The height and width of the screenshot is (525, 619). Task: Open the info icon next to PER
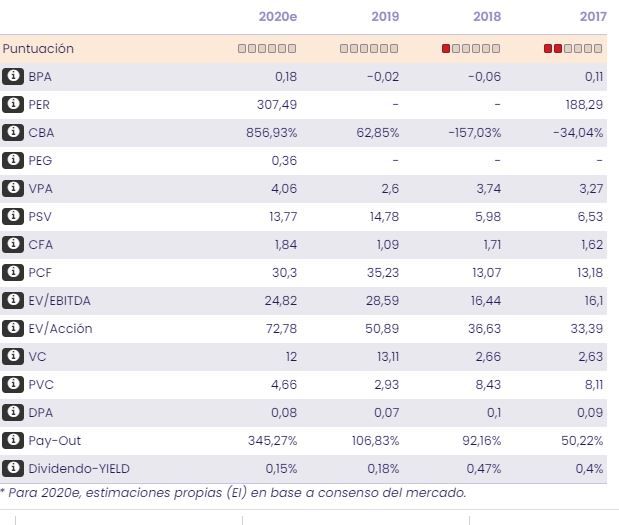(x=13, y=104)
